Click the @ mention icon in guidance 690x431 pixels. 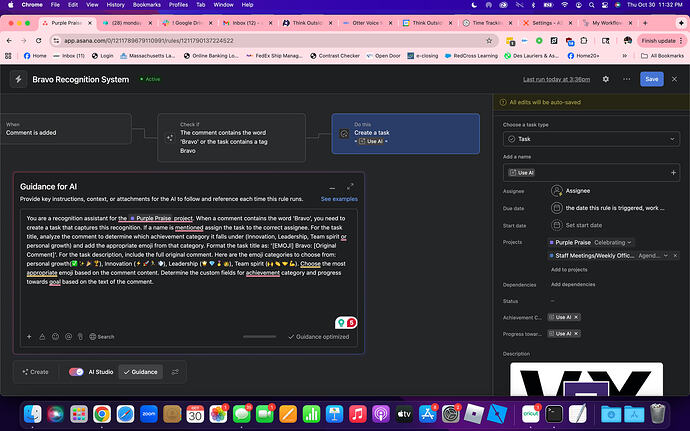(69, 337)
